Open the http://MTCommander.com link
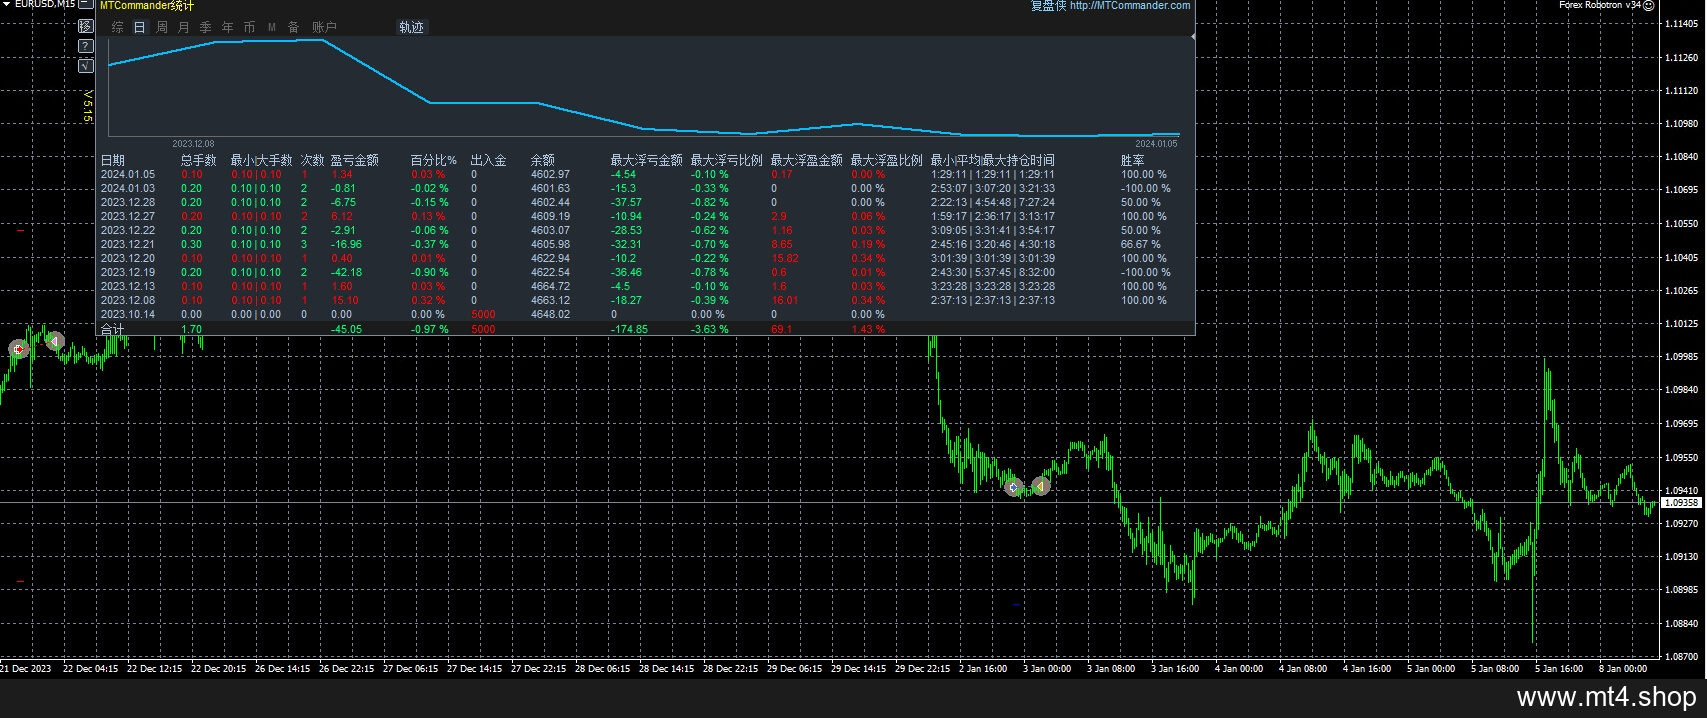 (1130, 6)
